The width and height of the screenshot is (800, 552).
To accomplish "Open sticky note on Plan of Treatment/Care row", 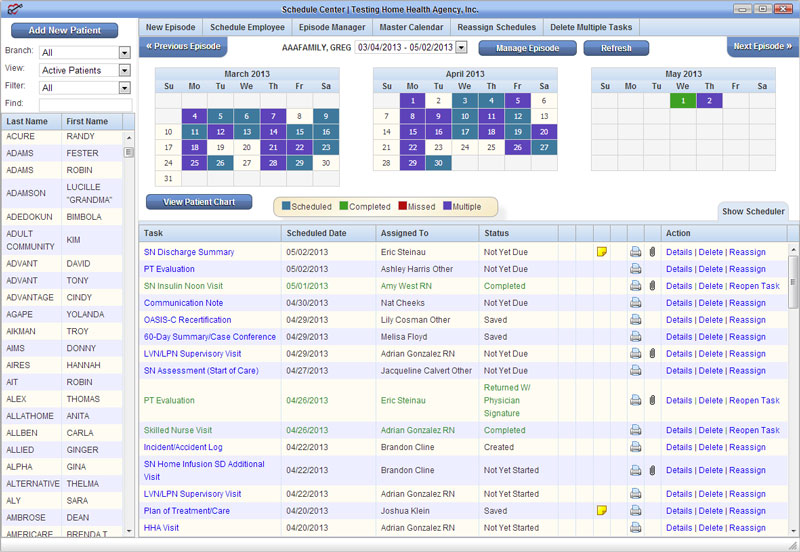I will point(602,510).
